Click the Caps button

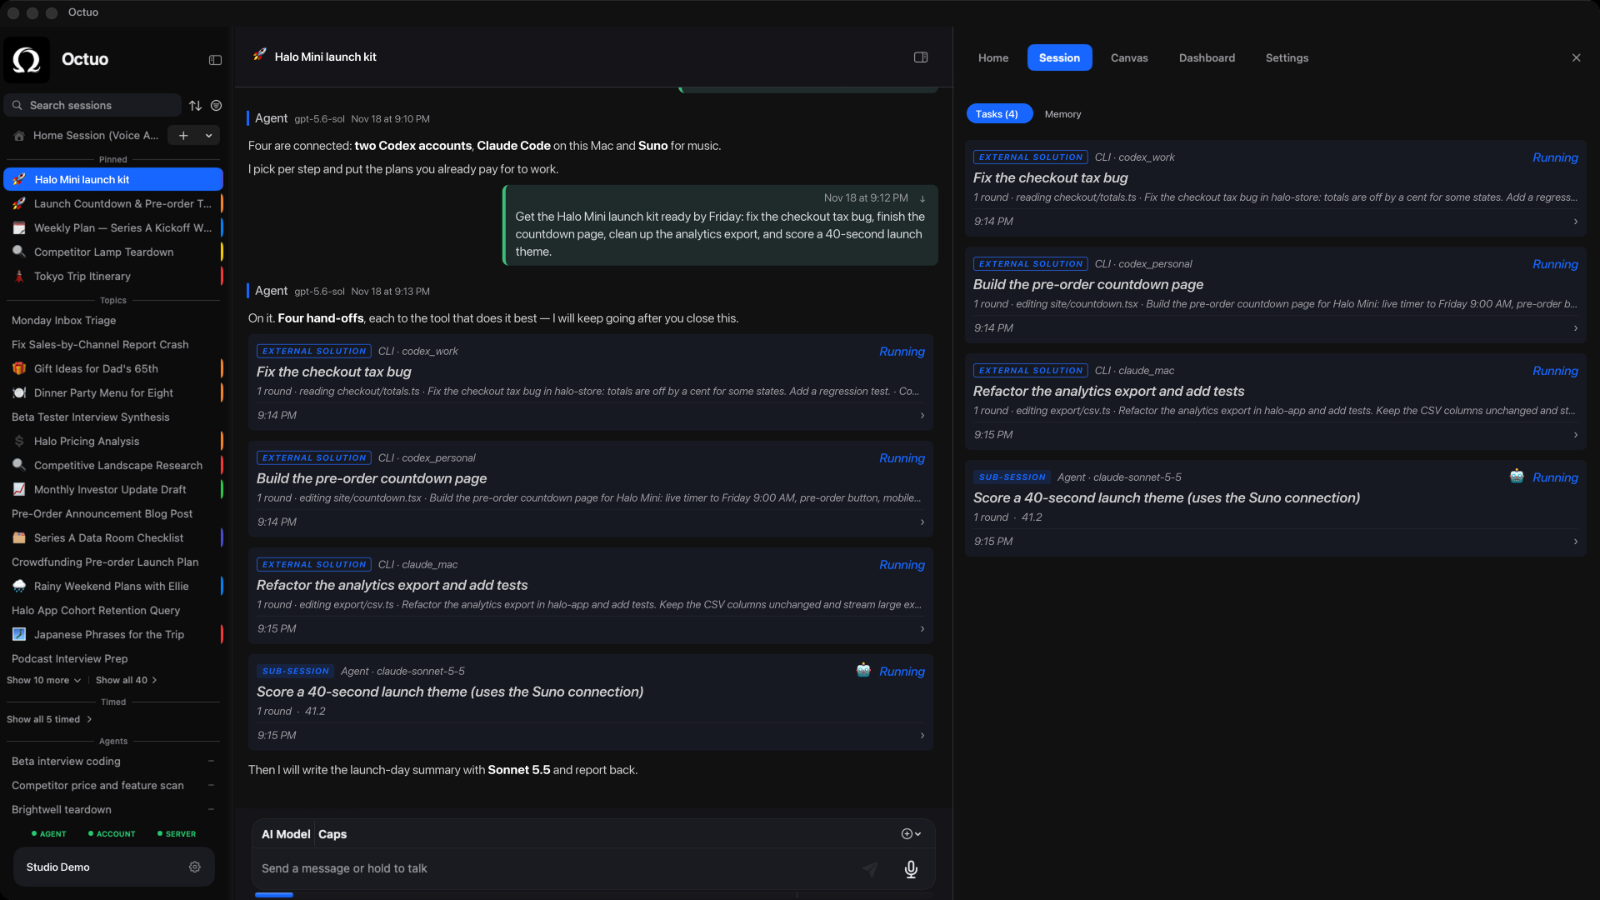pos(333,834)
